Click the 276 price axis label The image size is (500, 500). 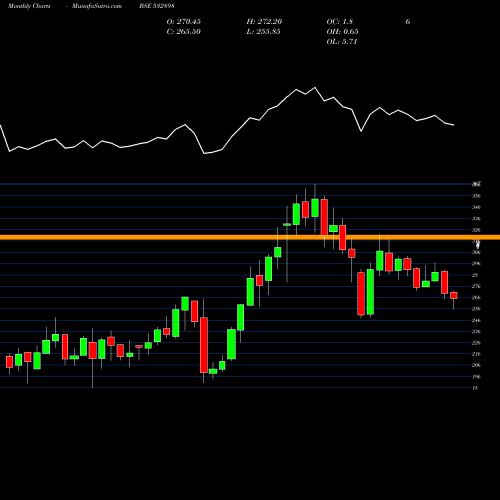[x=476, y=286]
